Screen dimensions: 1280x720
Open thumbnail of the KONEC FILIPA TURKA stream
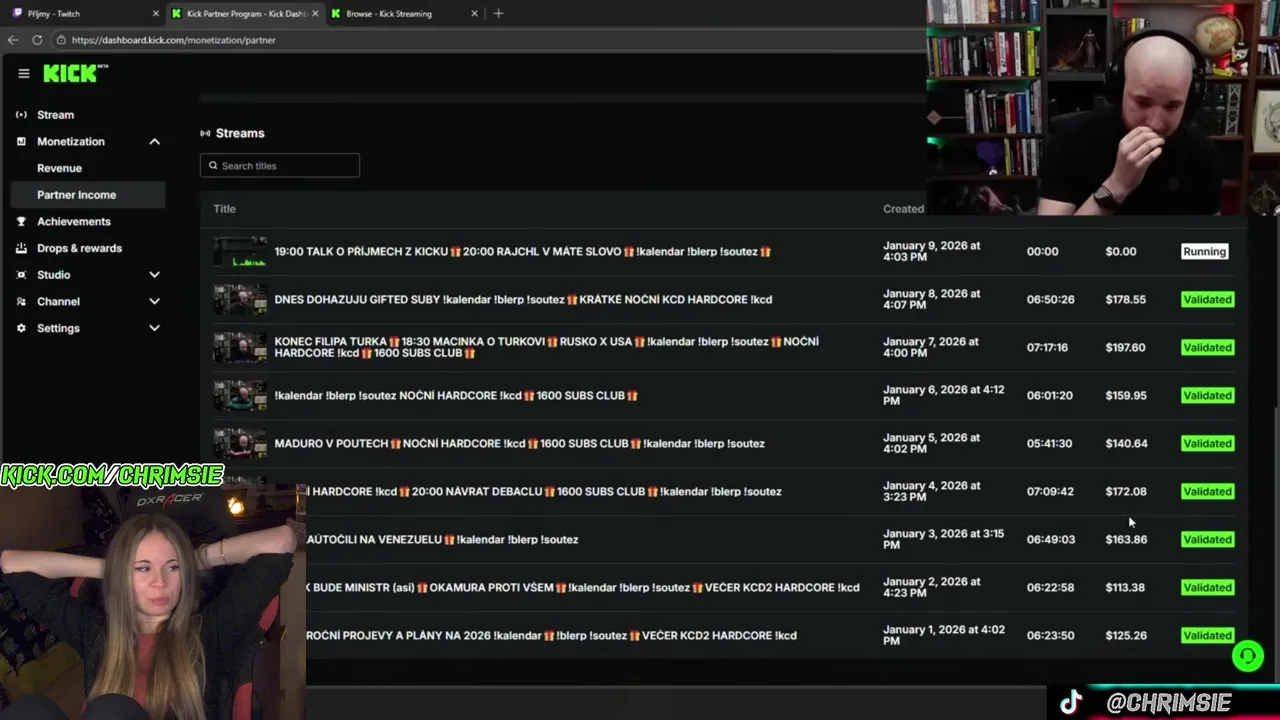240,348
